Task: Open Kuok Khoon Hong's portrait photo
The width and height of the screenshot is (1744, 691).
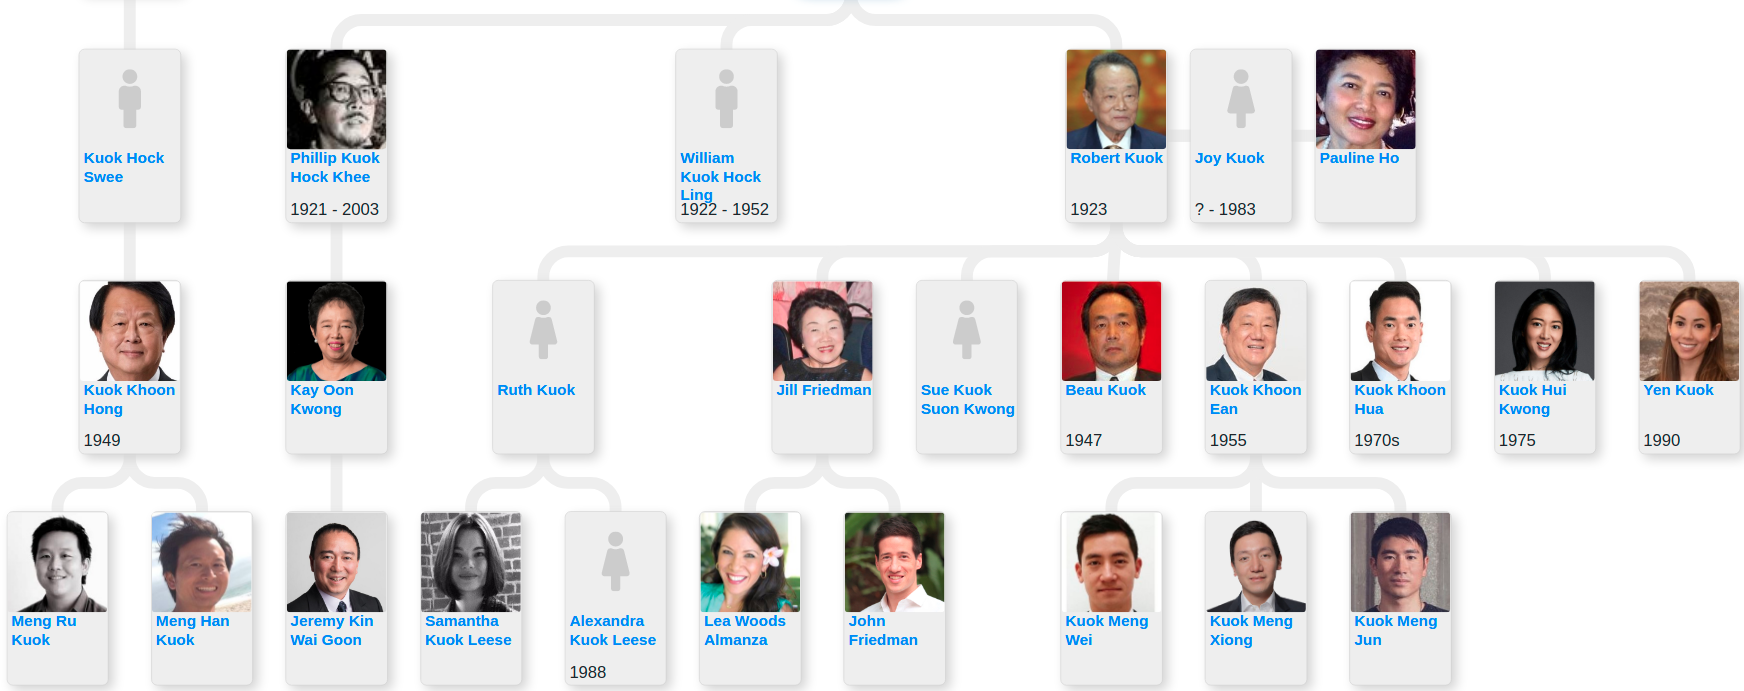Action: [x=130, y=331]
